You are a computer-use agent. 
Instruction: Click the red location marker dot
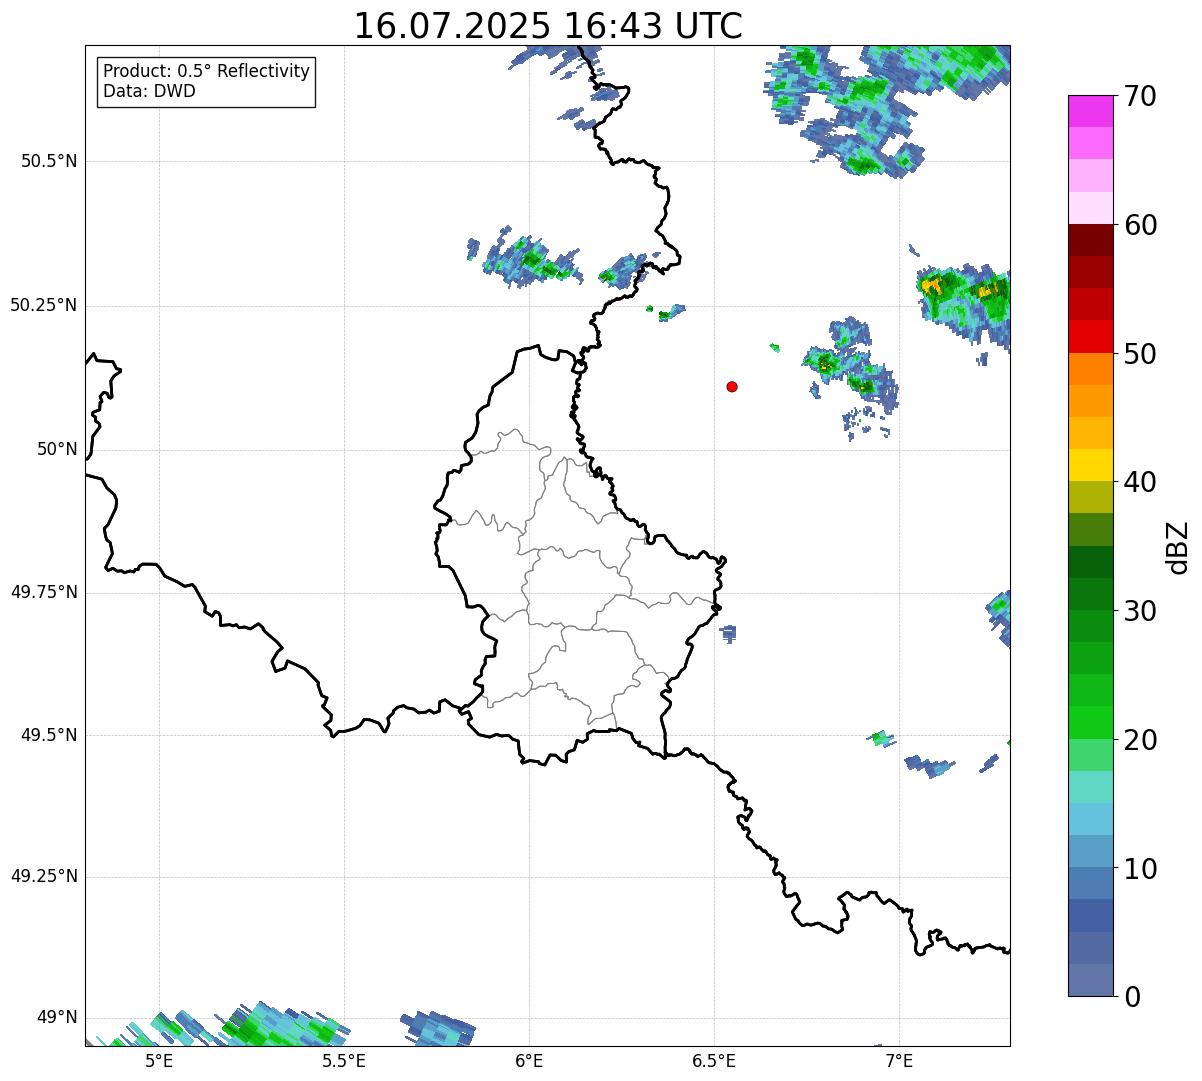[x=732, y=386]
